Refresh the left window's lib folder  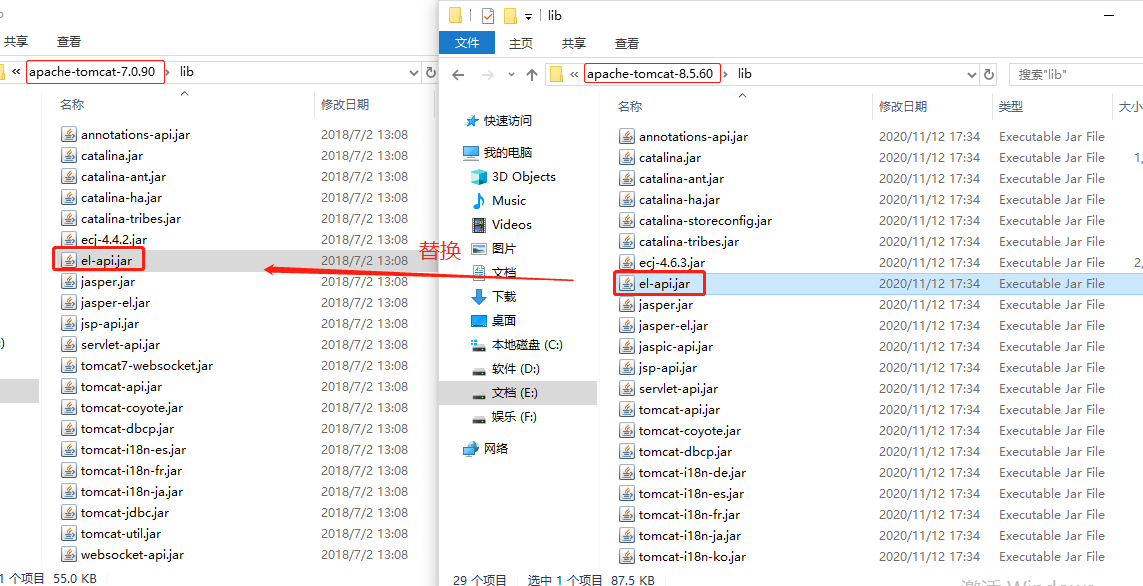pyautogui.click(x=430, y=72)
